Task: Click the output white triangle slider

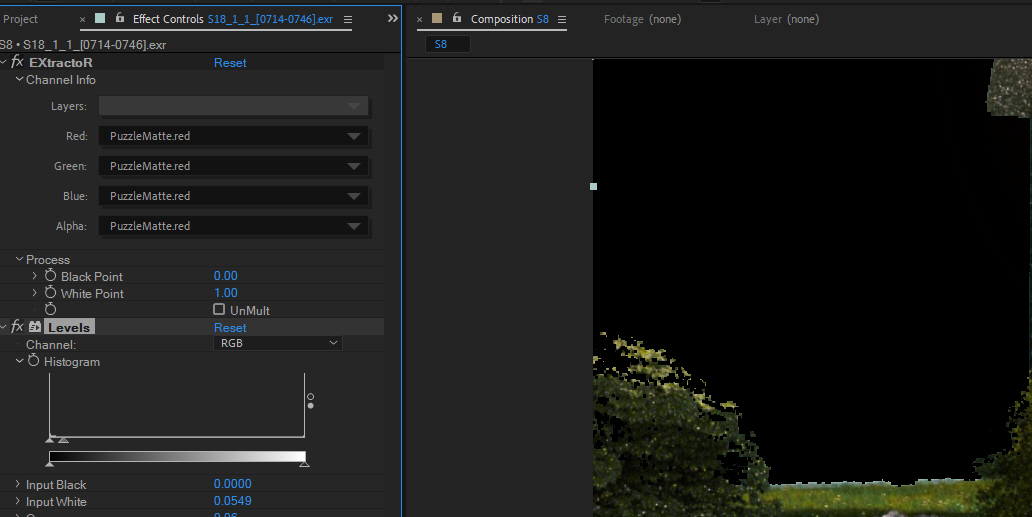Action: pos(304,464)
